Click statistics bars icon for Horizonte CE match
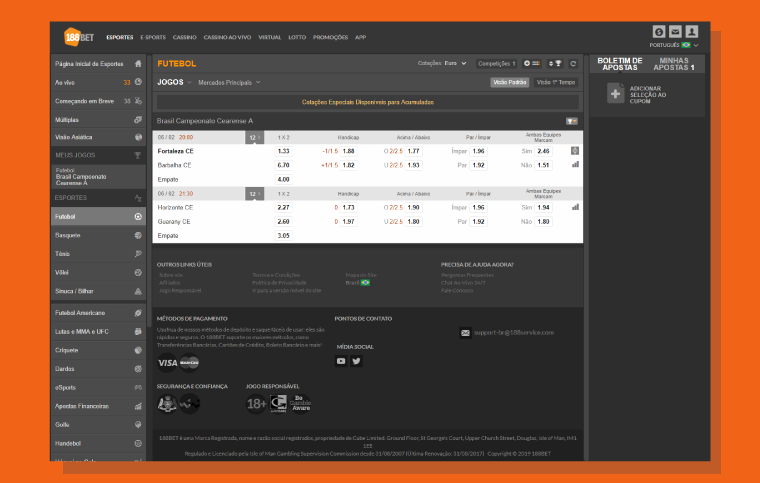The width and height of the screenshot is (760, 483). point(575,207)
